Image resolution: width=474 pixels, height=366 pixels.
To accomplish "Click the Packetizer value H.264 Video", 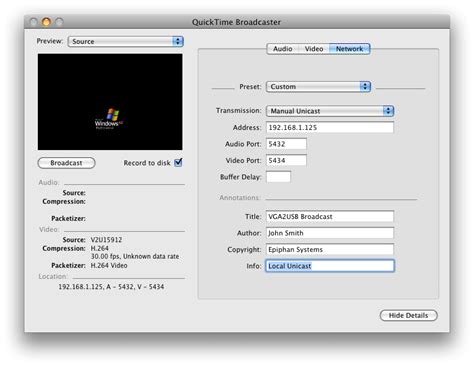I will (x=109, y=266).
